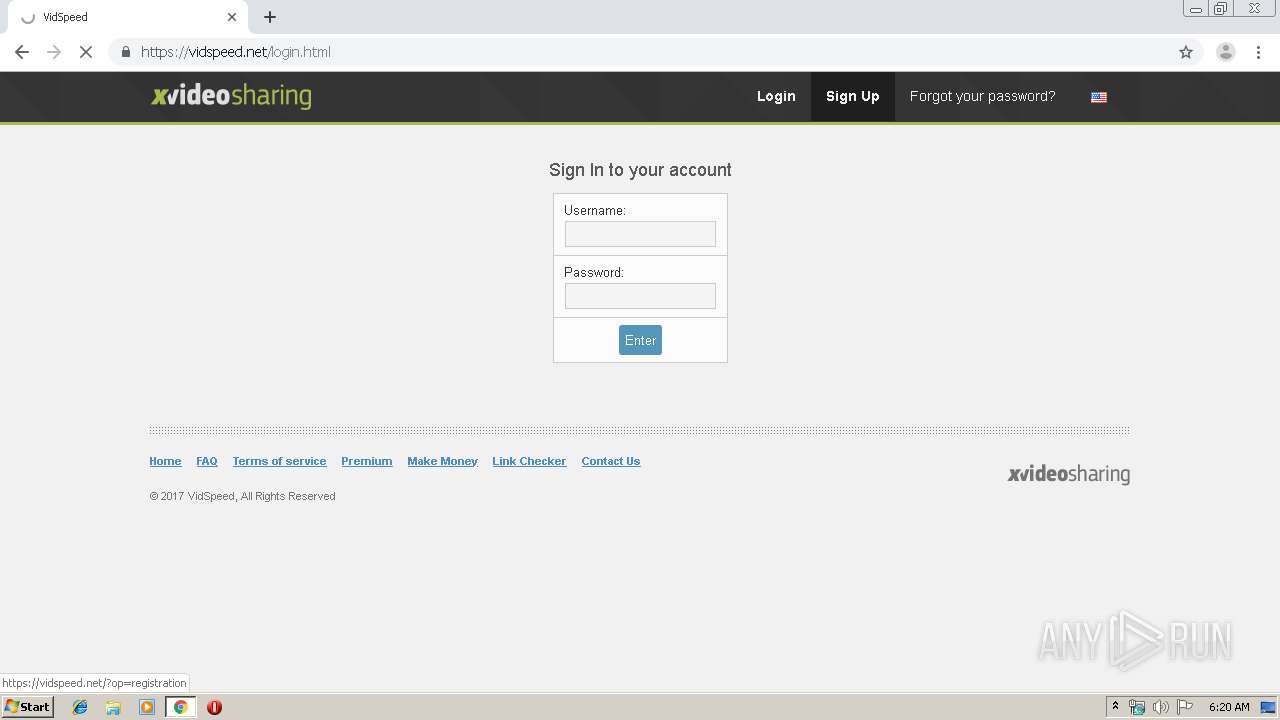Image resolution: width=1280 pixels, height=720 pixels.
Task: Open Windows Start menu
Action: point(27,707)
